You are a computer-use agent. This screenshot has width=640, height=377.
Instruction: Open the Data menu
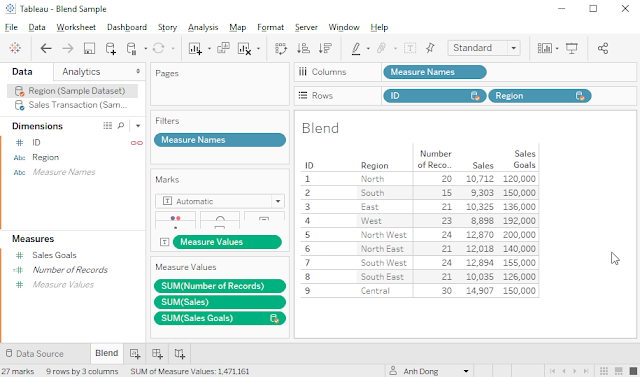pos(37,27)
